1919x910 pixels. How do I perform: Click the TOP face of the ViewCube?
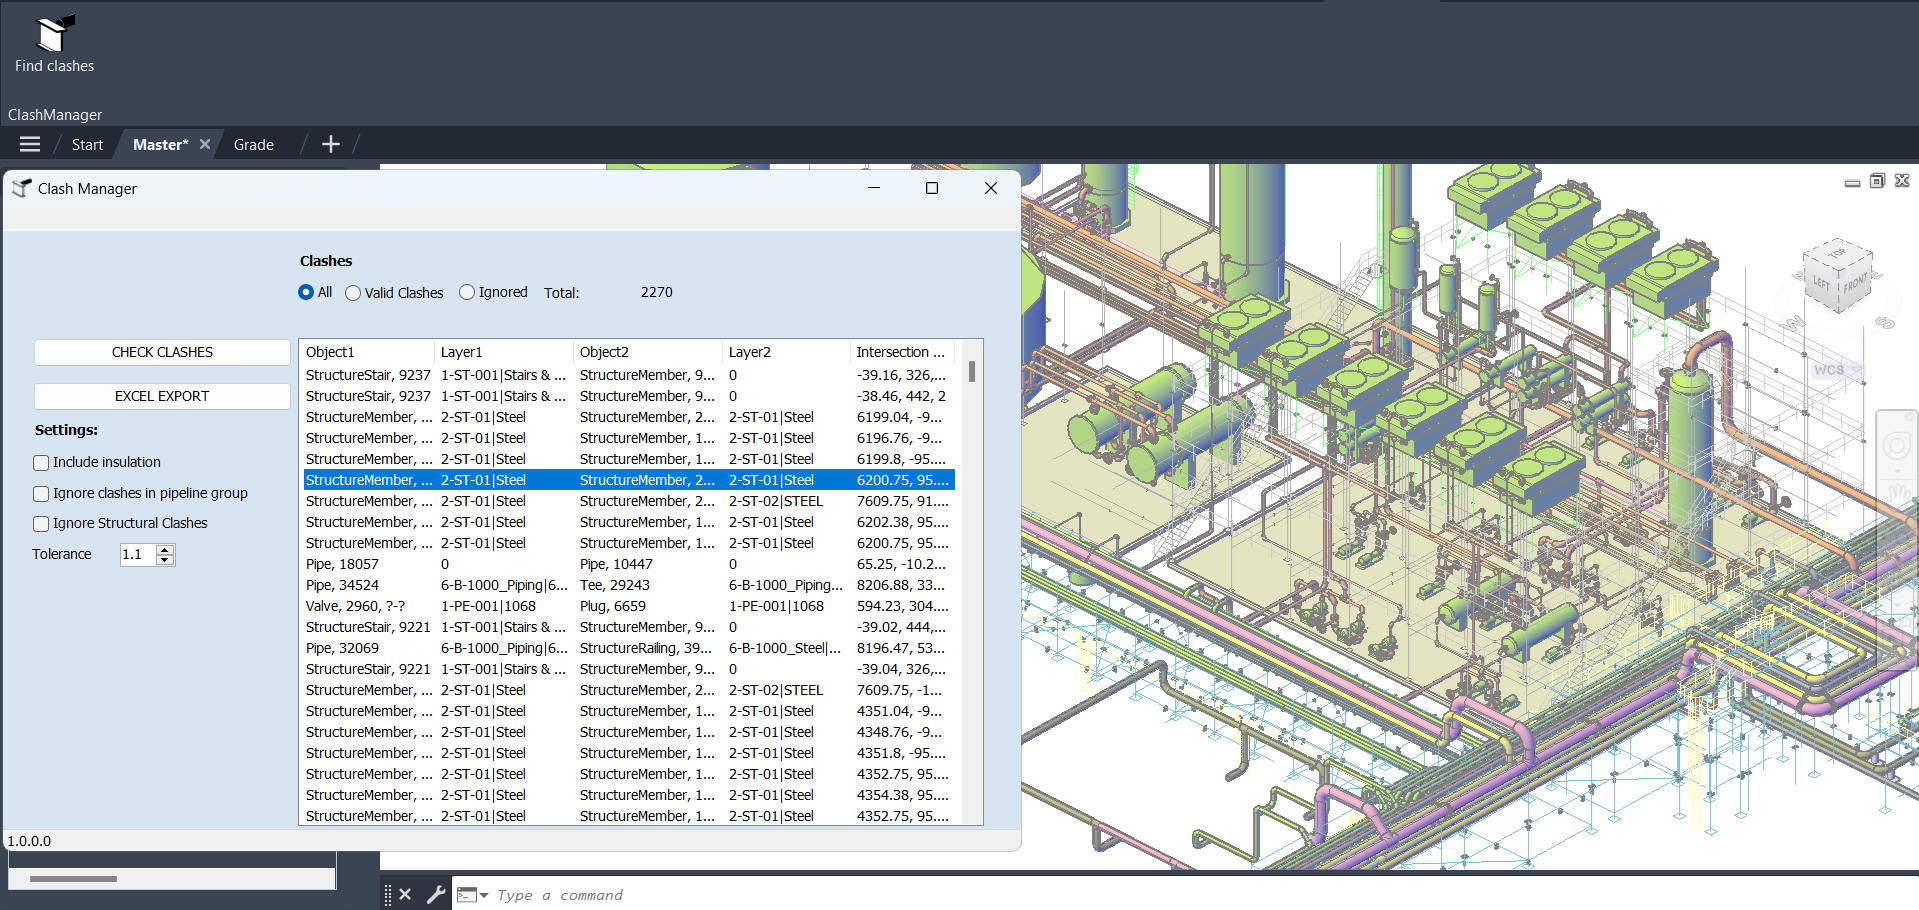(x=1837, y=254)
